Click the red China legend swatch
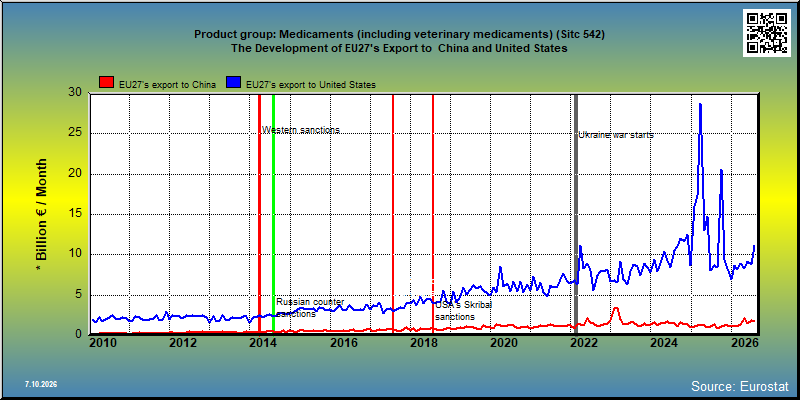Image resolution: width=800 pixels, height=400 pixels. 106,83
